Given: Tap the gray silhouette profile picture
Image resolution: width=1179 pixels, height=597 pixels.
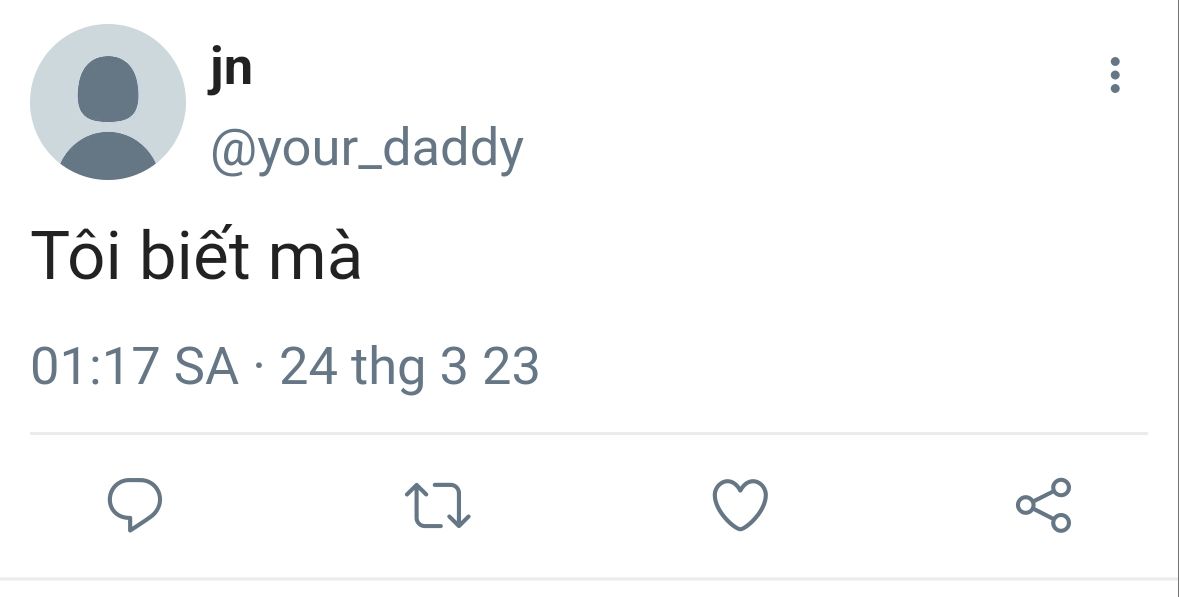Looking at the screenshot, I should coord(108,102).
